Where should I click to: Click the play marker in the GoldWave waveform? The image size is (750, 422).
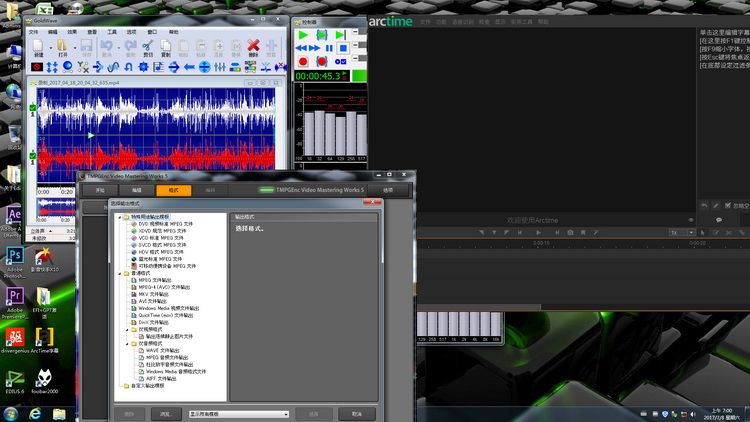(x=91, y=136)
